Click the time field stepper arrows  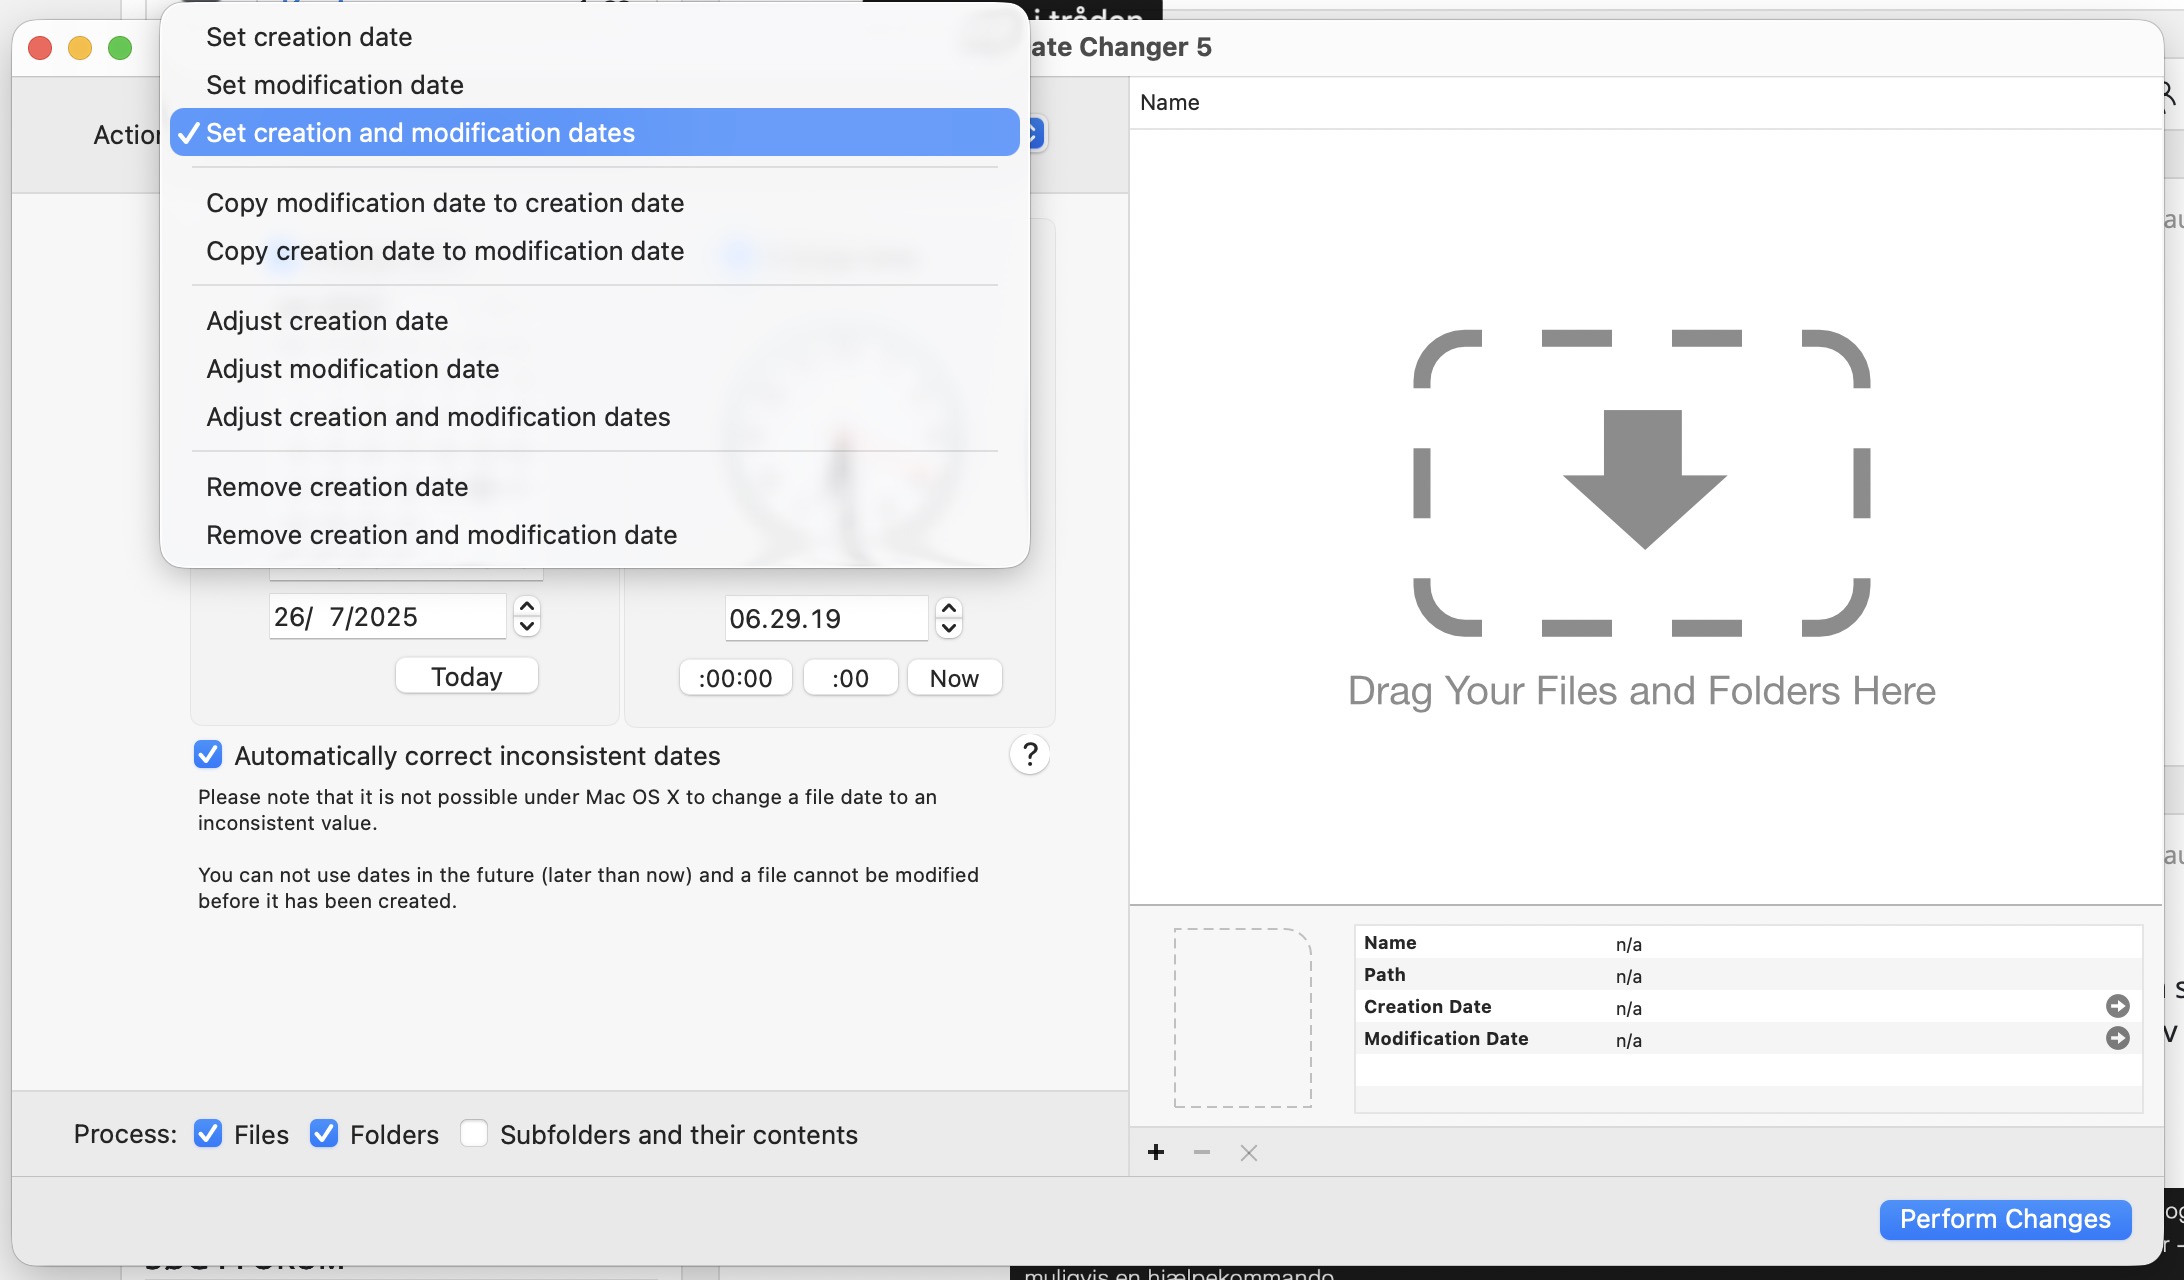click(949, 618)
